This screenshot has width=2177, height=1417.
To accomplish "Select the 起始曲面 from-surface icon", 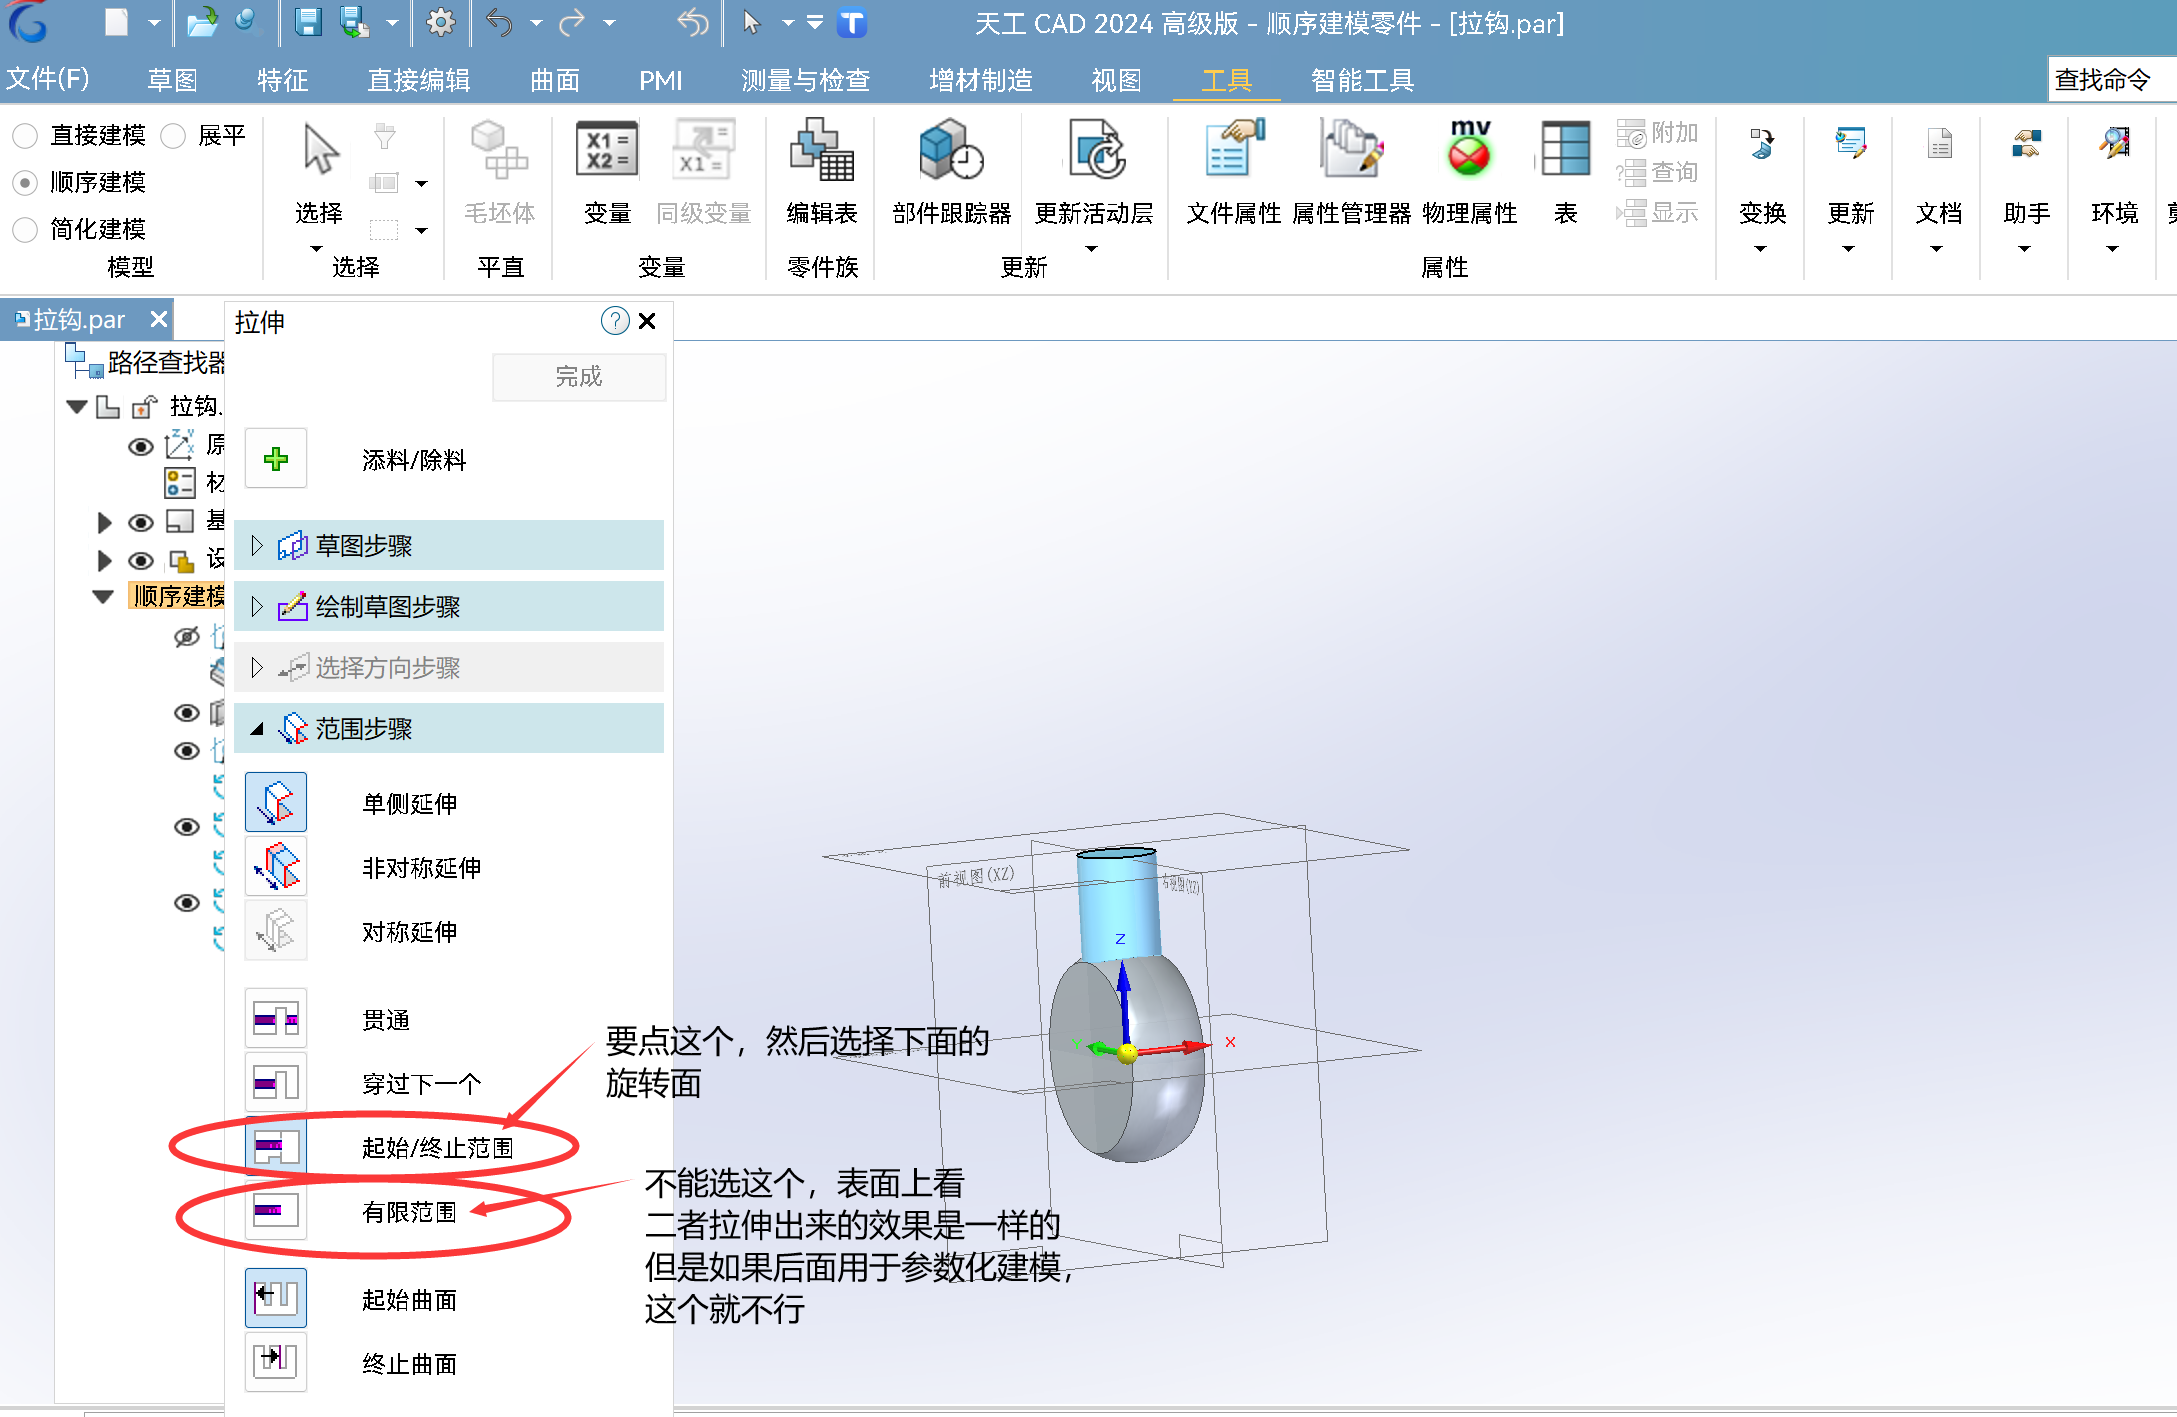I will (276, 1298).
